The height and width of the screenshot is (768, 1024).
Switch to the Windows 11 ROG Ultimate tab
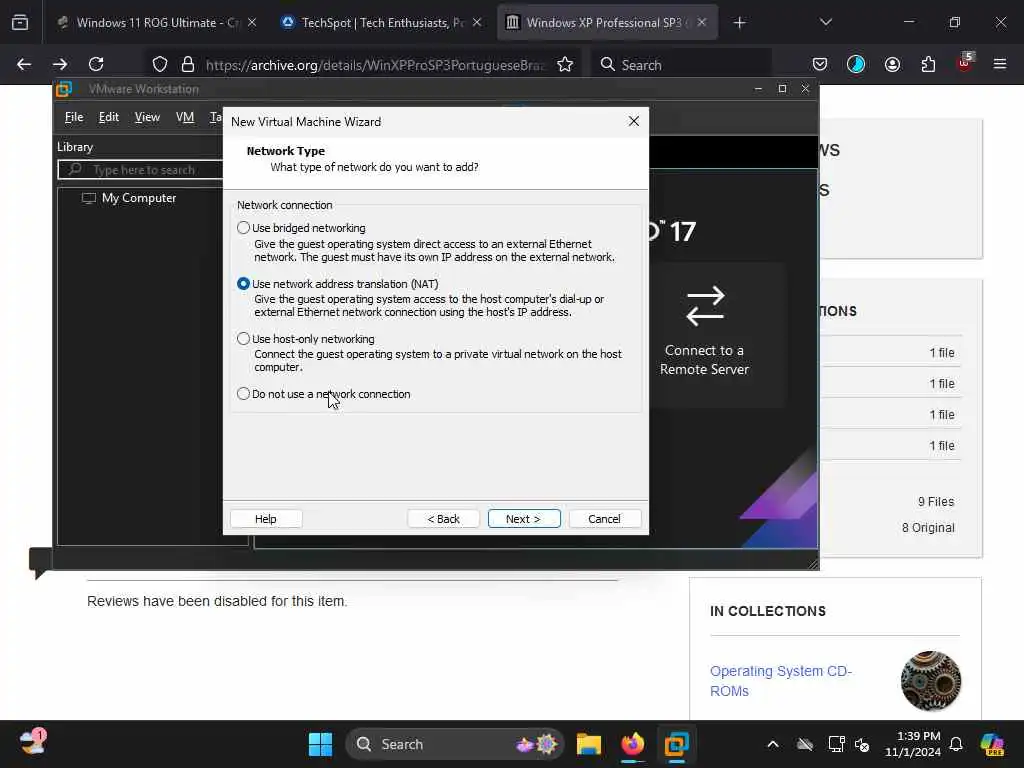pos(157,23)
